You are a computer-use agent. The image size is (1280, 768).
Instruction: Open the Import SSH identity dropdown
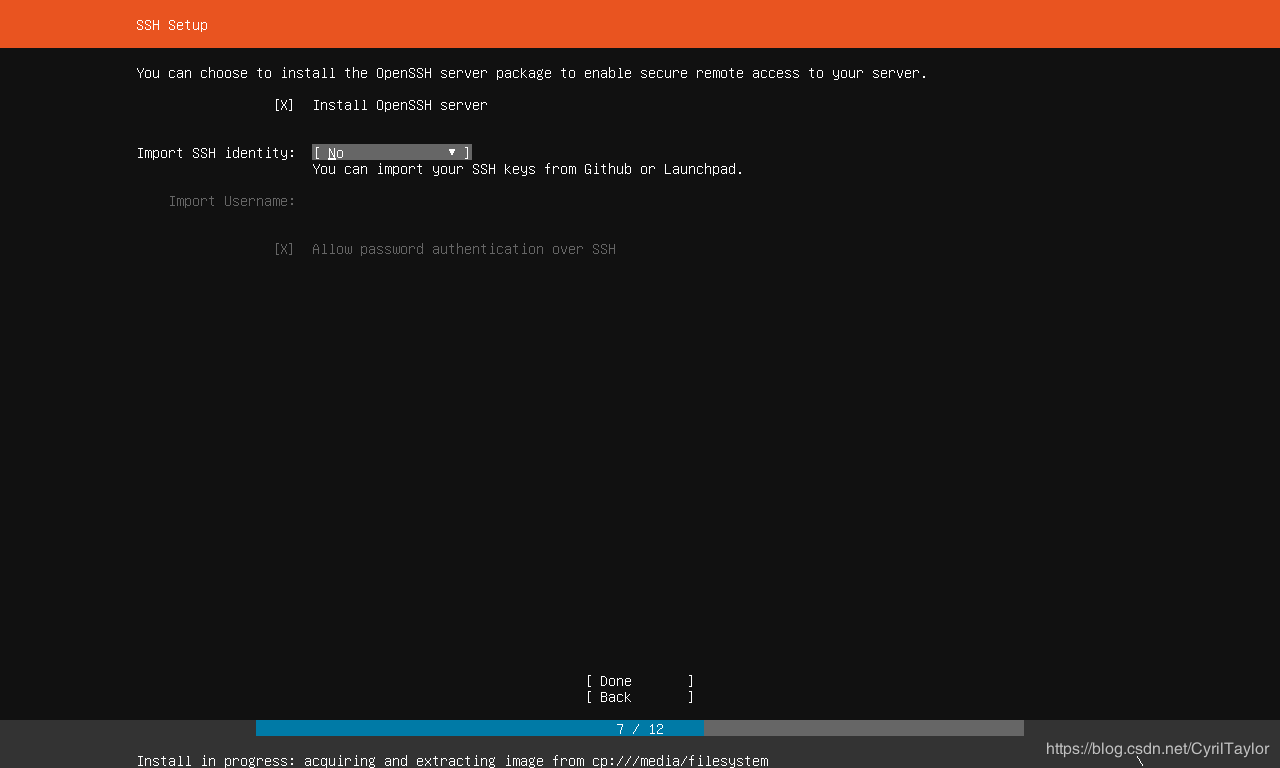tap(392, 153)
